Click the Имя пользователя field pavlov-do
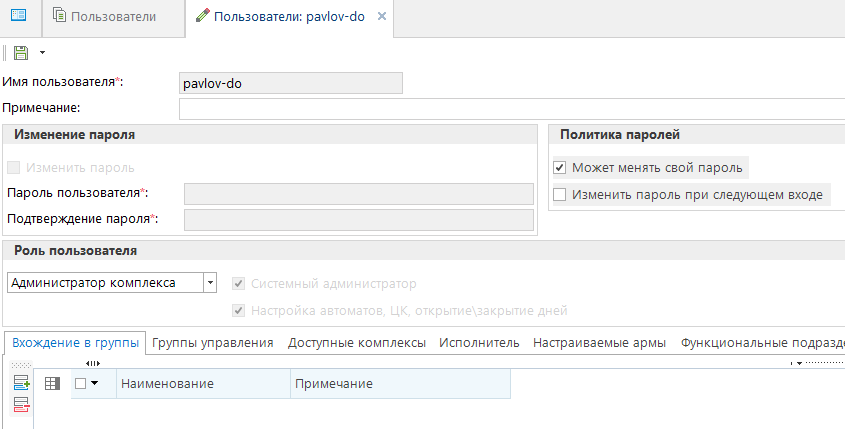This screenshot has width=845, height=429. [x=290, y=84]
